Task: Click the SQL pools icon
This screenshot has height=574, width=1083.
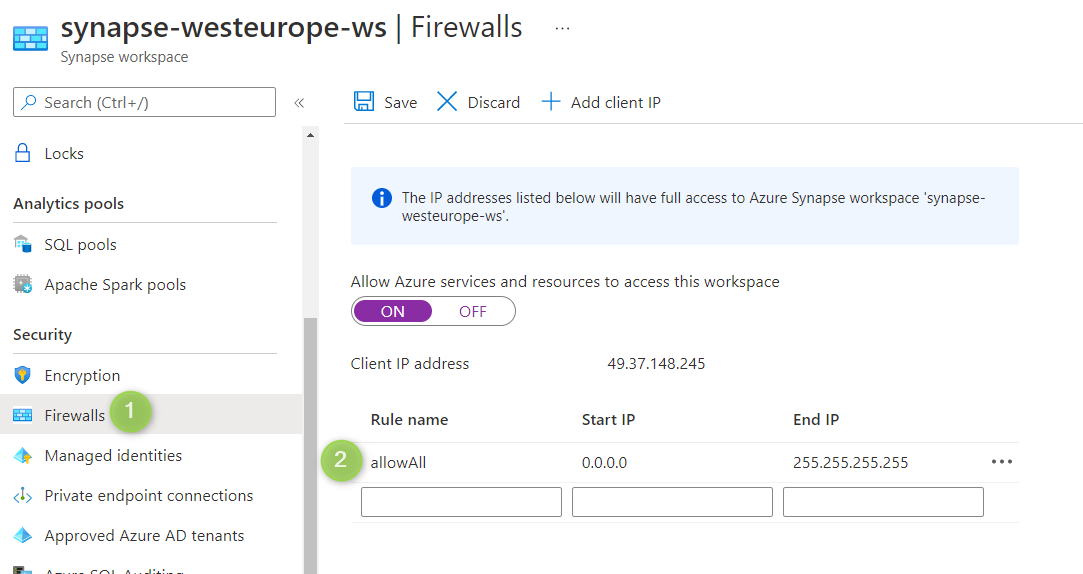Action: [22, 245]
